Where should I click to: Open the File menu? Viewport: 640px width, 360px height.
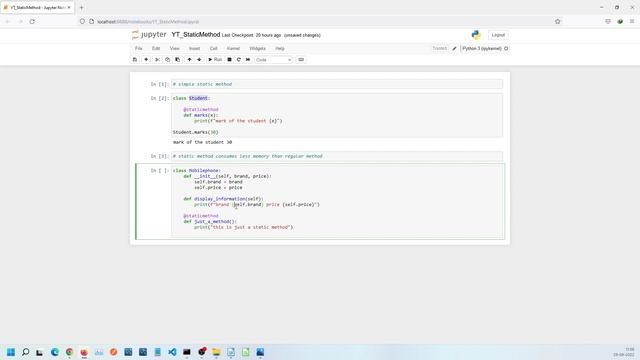coord(139,49)
